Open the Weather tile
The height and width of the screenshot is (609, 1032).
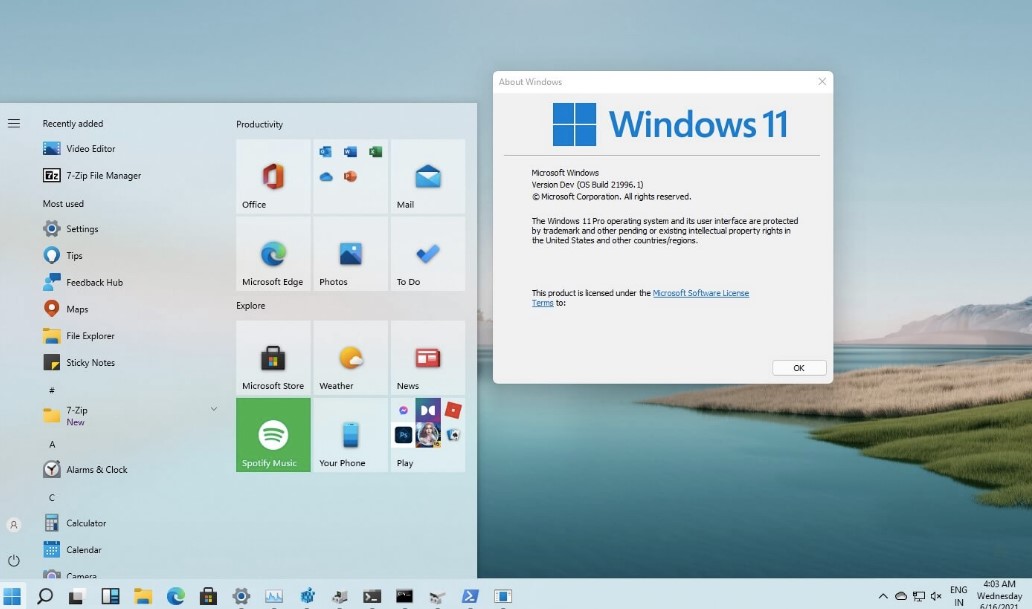coord(350,357)
